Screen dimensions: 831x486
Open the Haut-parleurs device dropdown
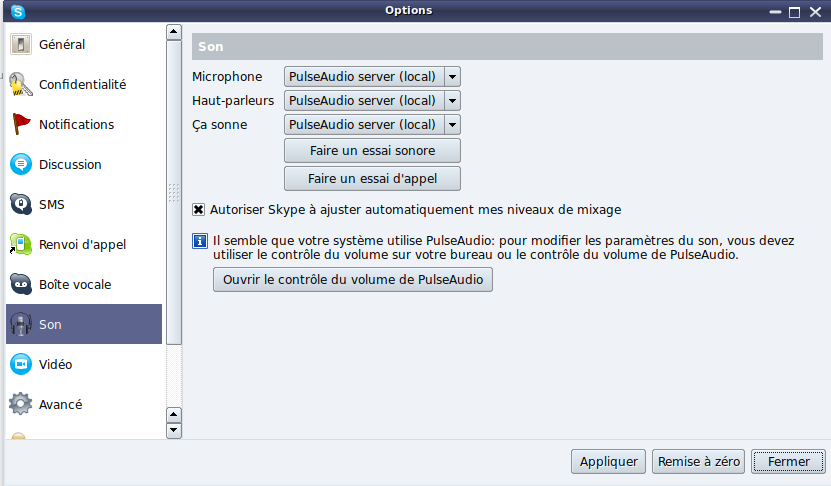tap(372, 101)
